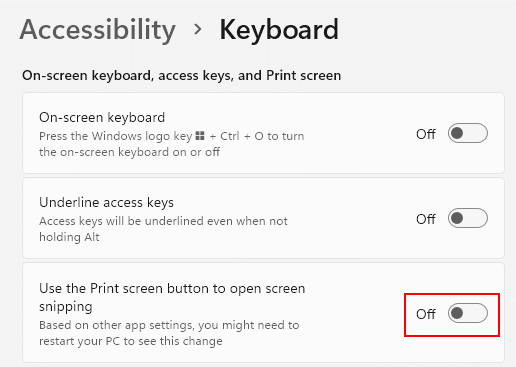Enable the Underline access keys switch
The width and height of the screenshot is (516, 367).
[x=468, y=218]
